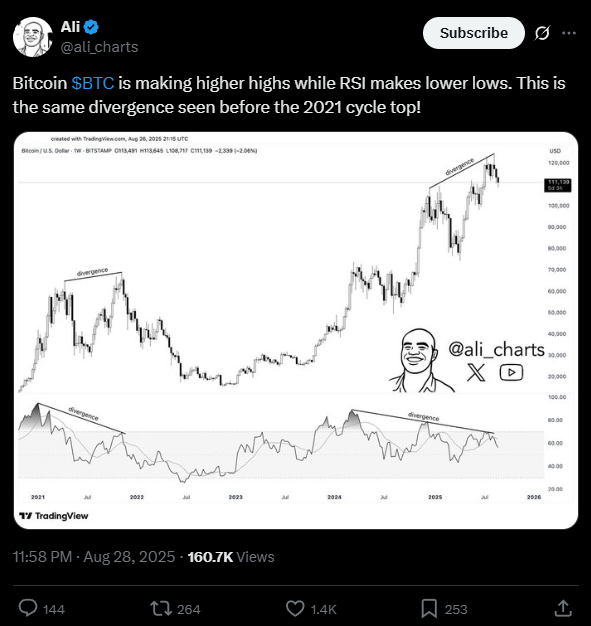Click the blue verified badge
This screenshot has height=626, width=591.
point(91,27)
